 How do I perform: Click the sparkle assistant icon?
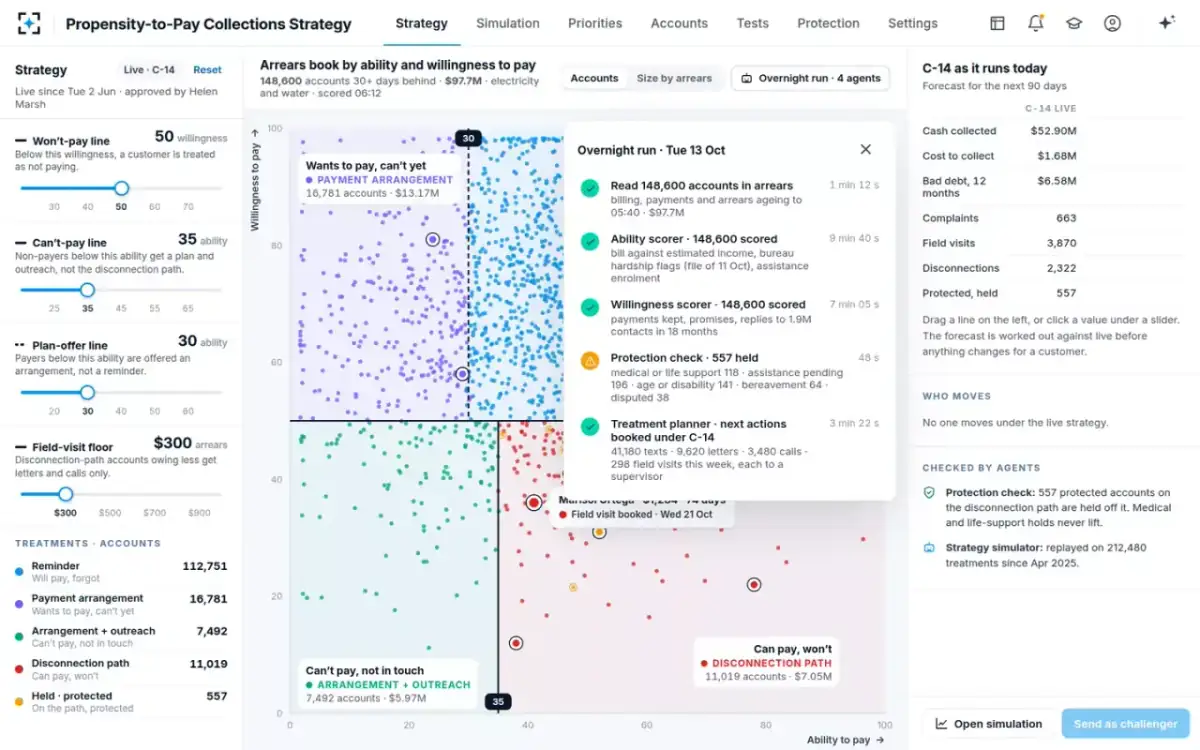click(1166, 23)
